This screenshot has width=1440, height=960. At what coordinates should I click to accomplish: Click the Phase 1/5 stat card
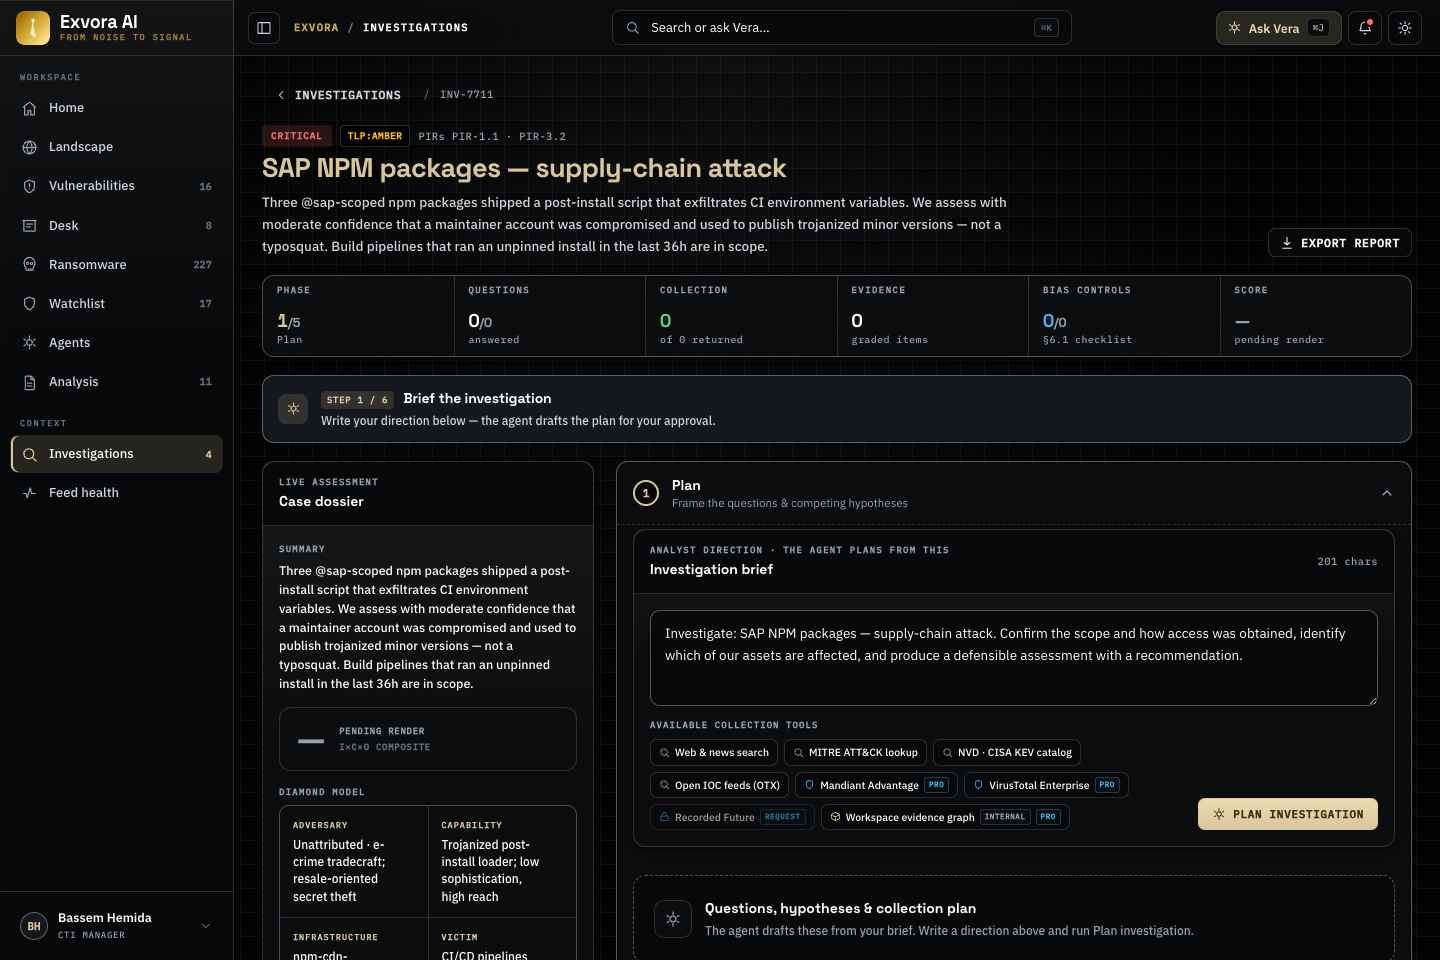(358, 316)
